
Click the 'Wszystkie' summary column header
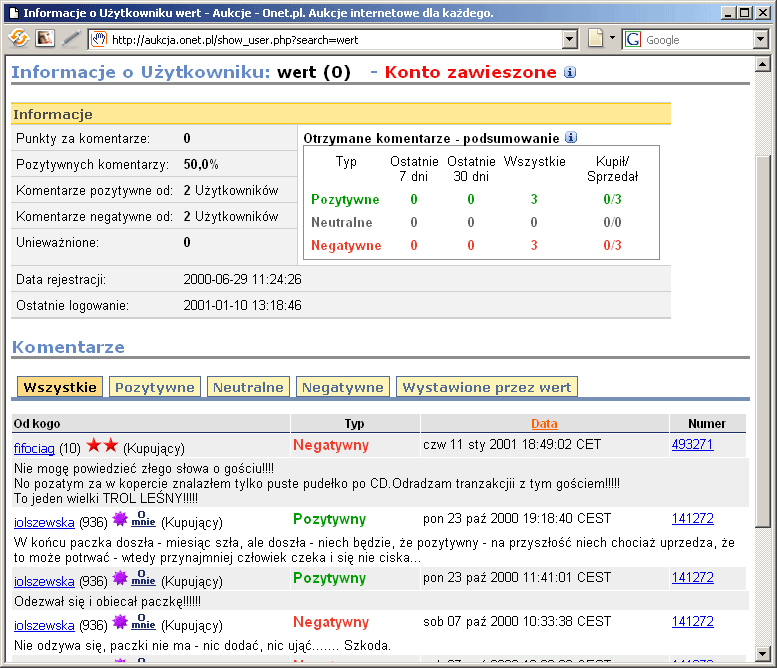coord(534,162)
